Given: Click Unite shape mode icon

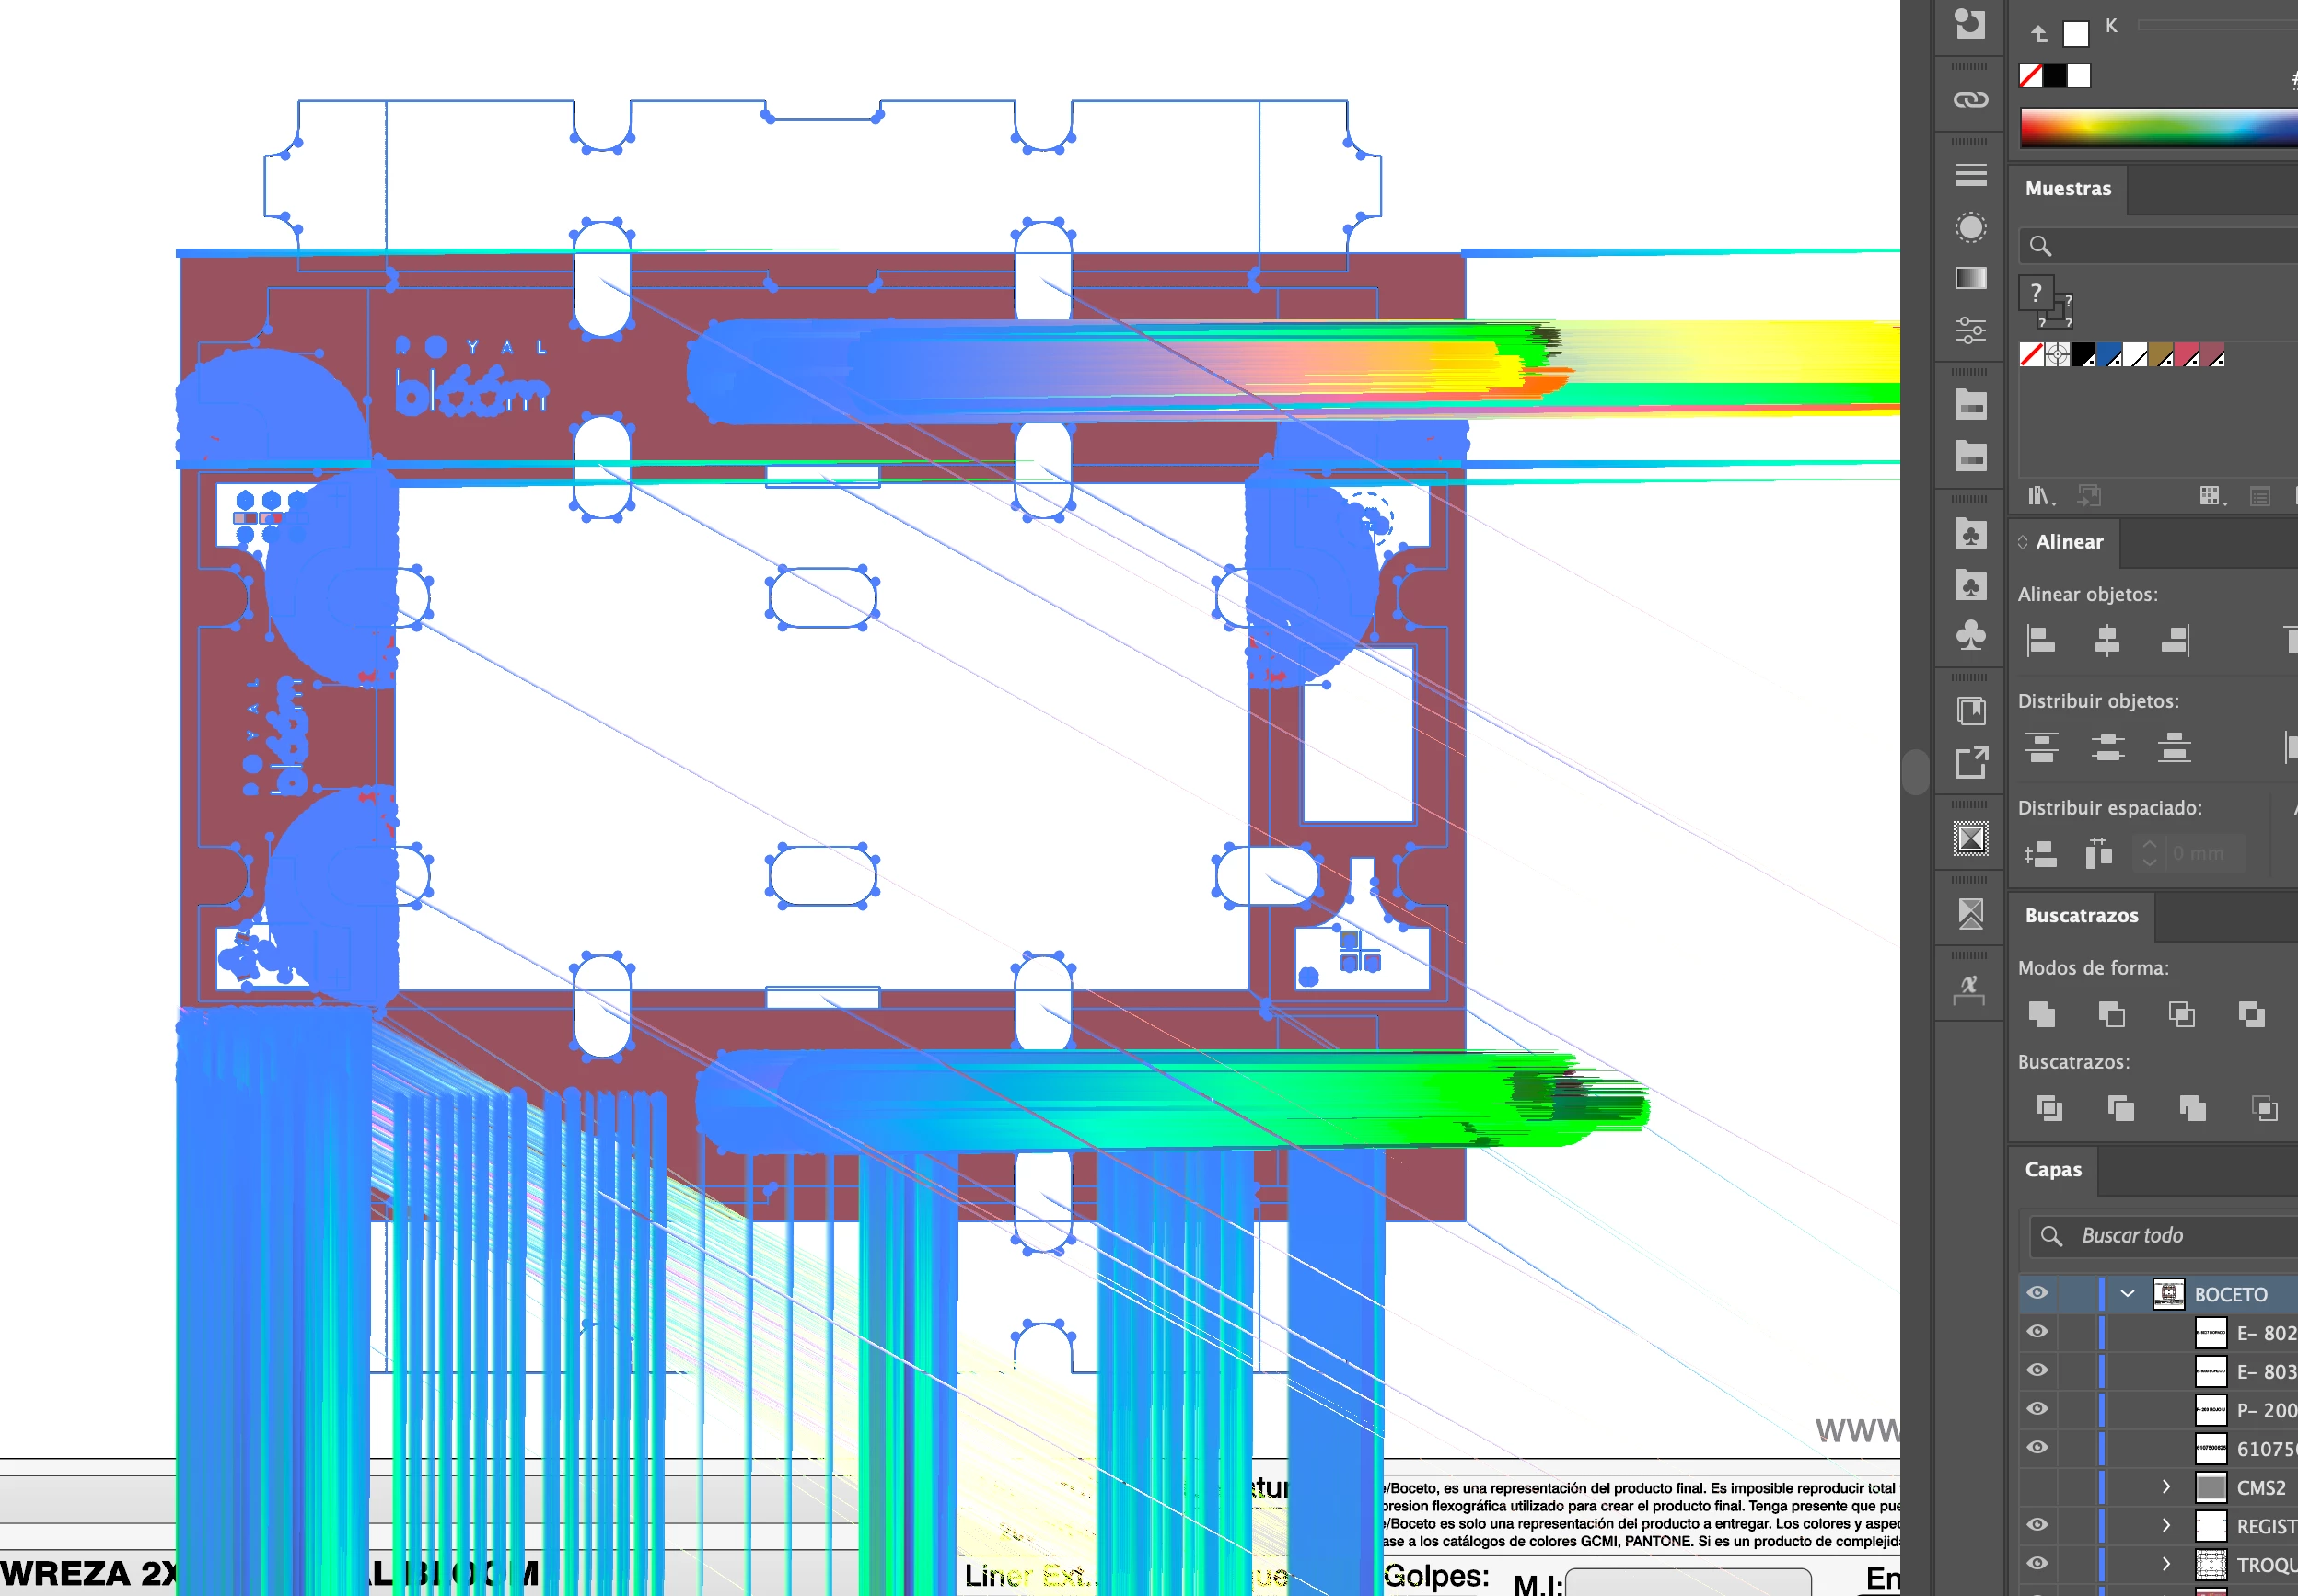Looking at the screenshot, I should point(2041,1014).
